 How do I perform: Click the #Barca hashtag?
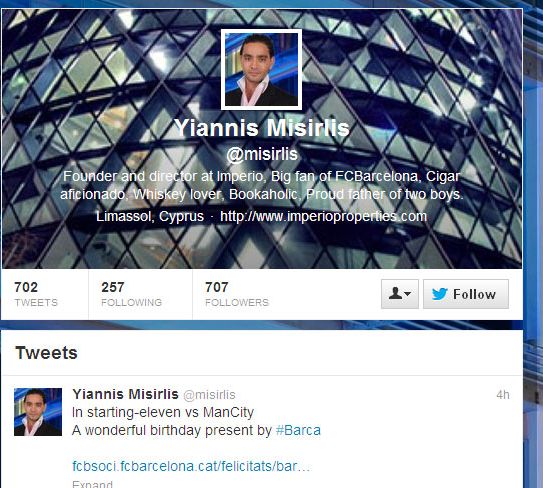[x=298, y=431]
